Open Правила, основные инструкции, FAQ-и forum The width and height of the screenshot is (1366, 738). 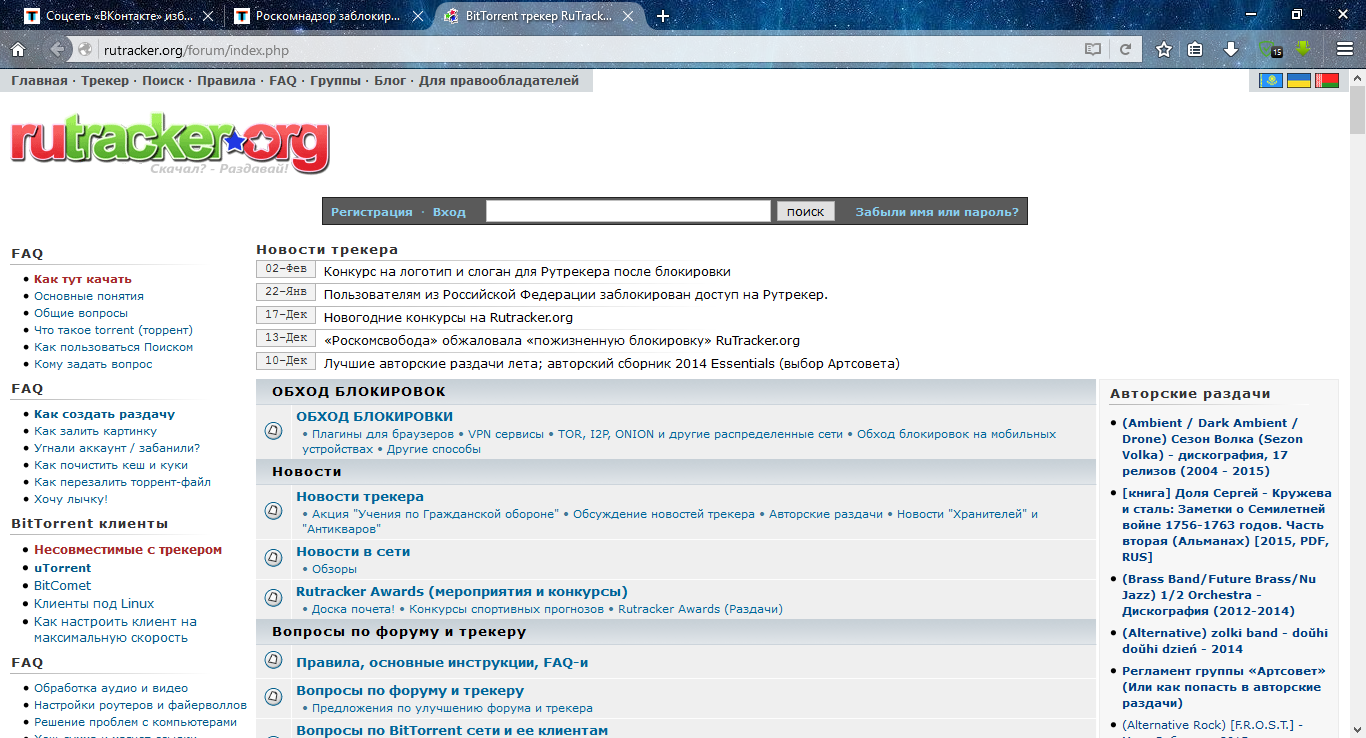pyautogui.click(x=442, y=662)
